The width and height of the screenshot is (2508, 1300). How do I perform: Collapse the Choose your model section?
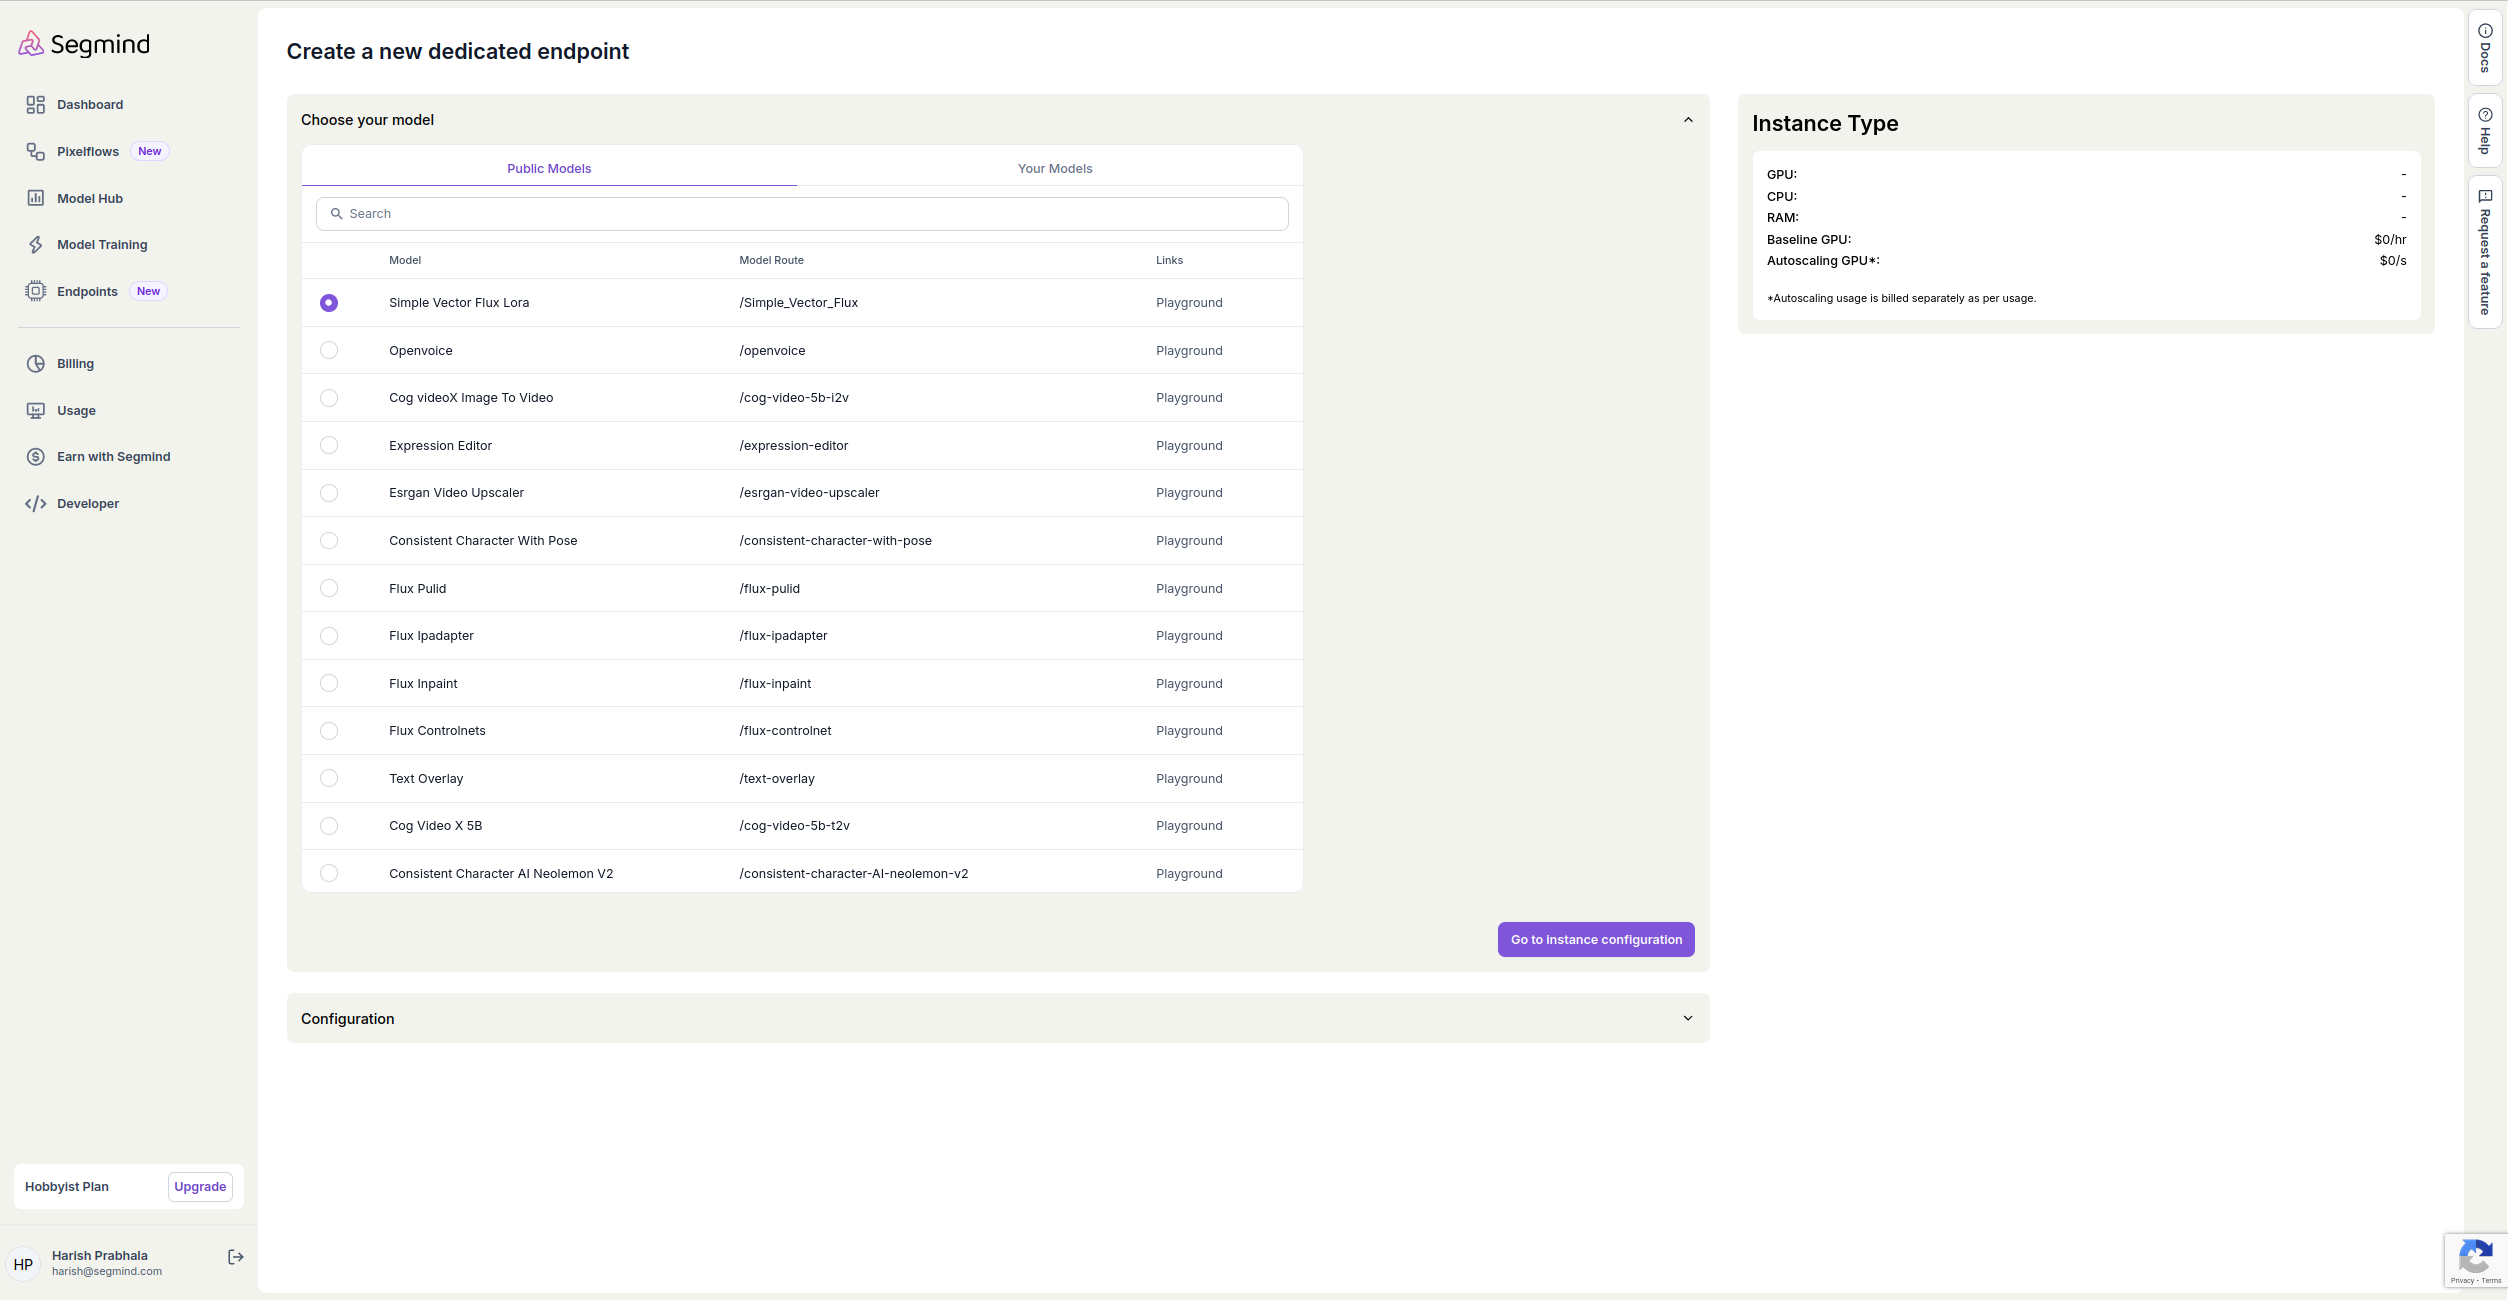tap(1688, 120)
